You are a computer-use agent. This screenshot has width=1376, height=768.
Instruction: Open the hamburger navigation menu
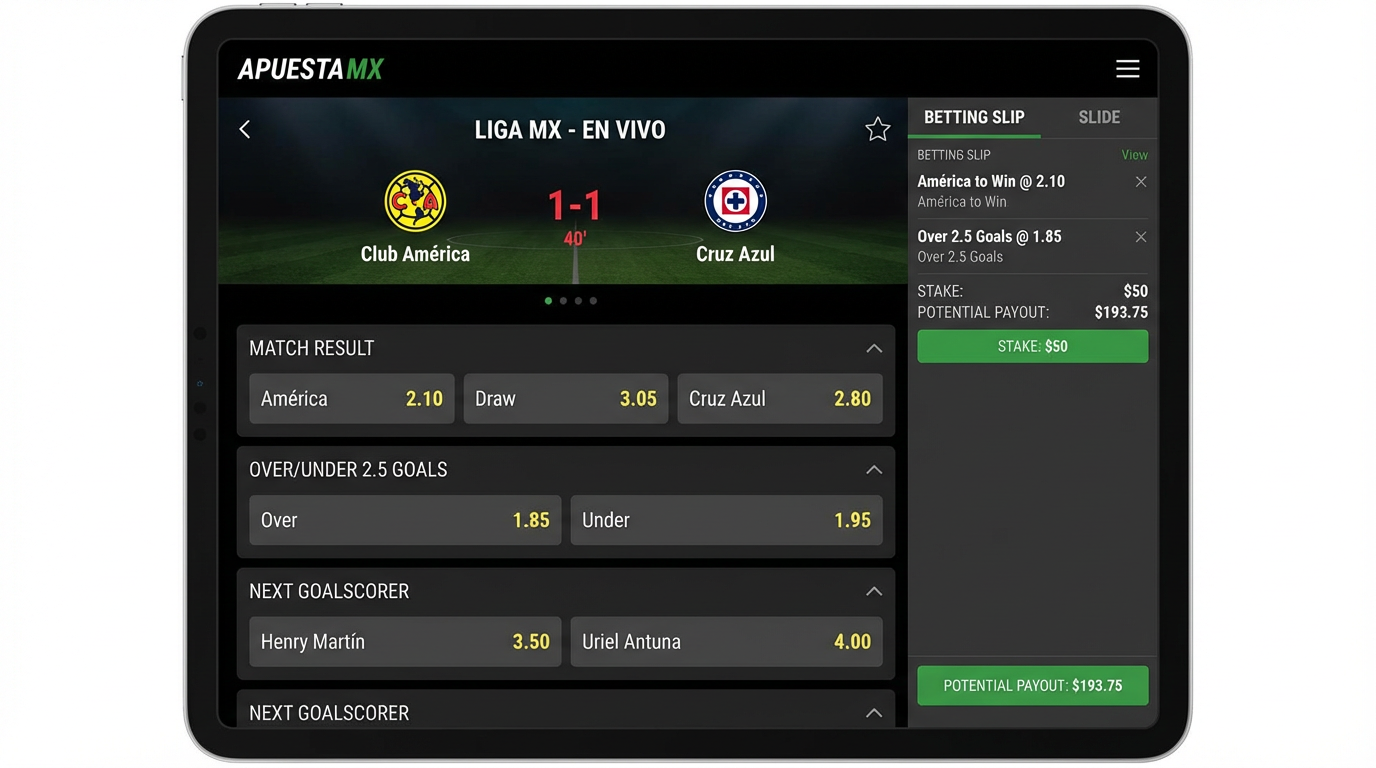1127,68
